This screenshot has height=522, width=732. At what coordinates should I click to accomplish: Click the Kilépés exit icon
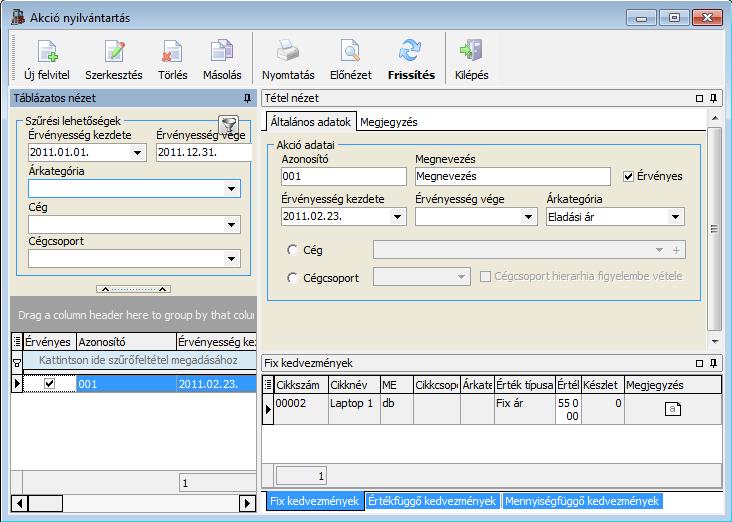[471, 50]
